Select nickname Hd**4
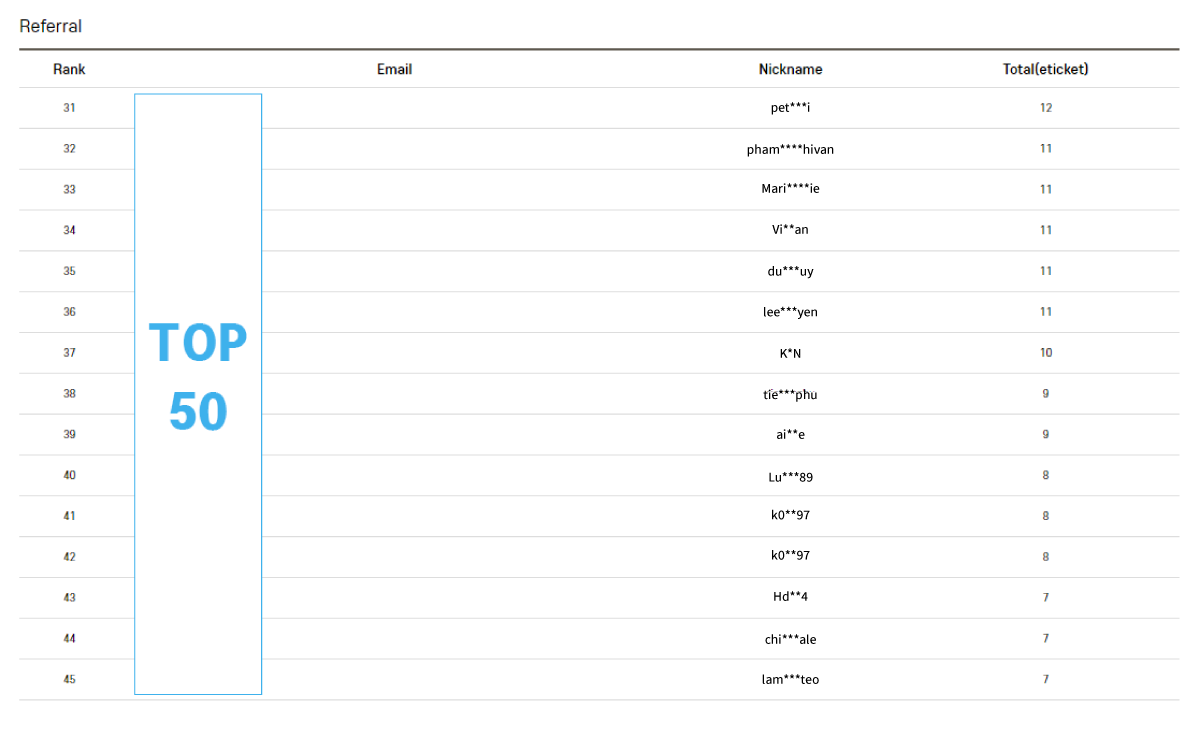Screen dimensions: 1200x730 (790, 598)
